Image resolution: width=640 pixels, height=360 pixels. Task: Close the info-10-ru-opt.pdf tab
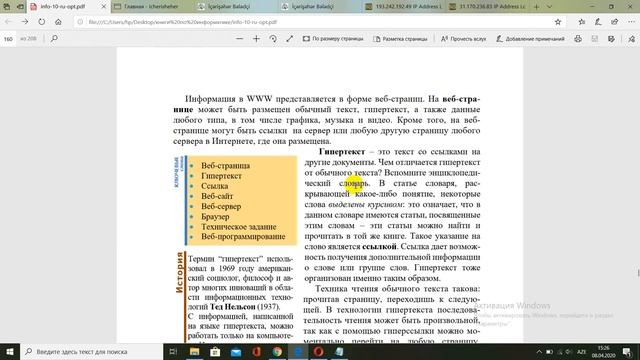coord(104,7)
